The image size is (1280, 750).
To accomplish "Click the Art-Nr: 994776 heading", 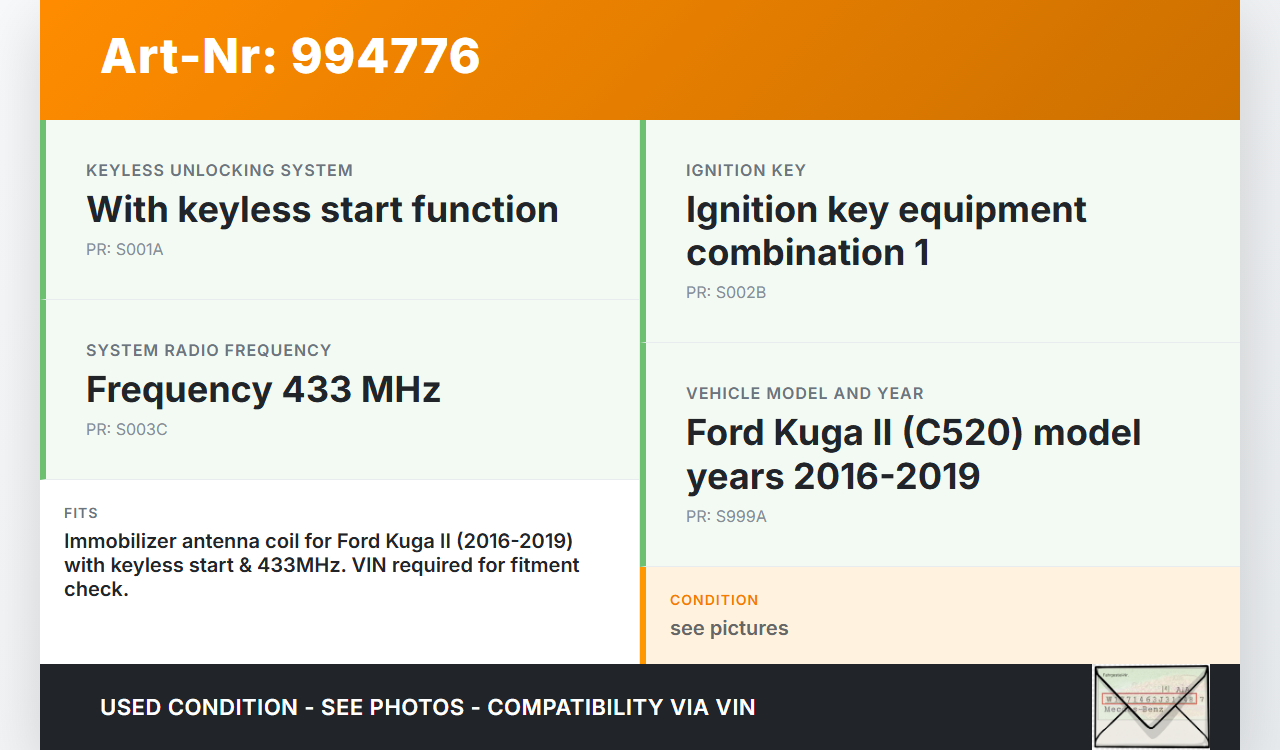I will click(x=290, y=56).
